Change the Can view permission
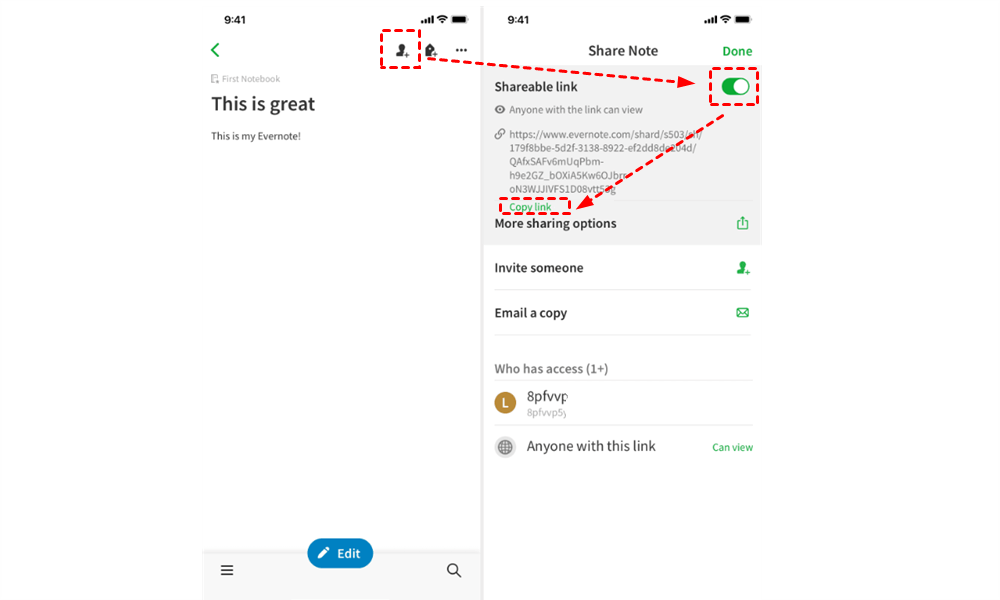The height and width of the screenshot is (600, 1000). tap(732, 448)
